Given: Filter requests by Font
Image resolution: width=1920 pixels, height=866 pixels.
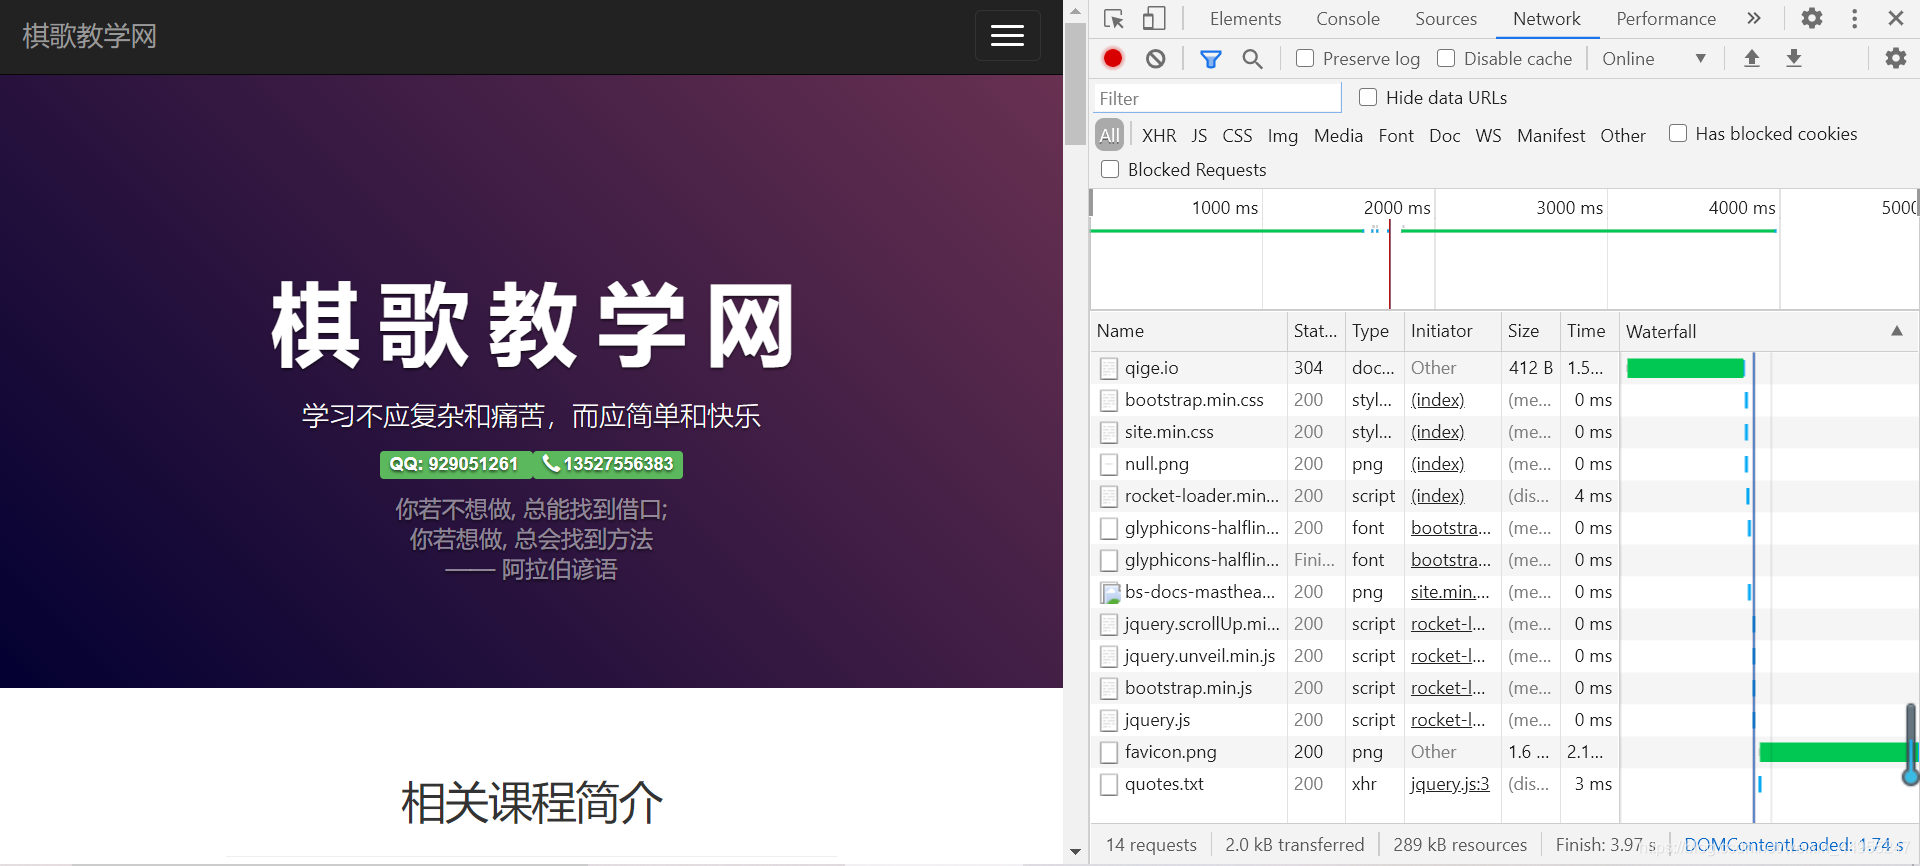Looking at the screenshot, I should tap(1396, 135).
